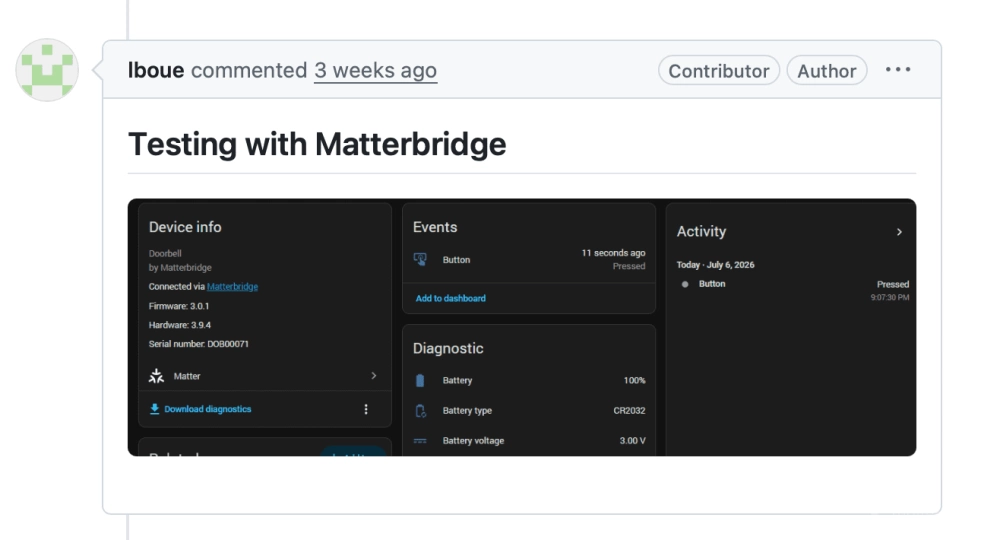Open the '3 weeks ago' timestamp link

click(375, 70)
